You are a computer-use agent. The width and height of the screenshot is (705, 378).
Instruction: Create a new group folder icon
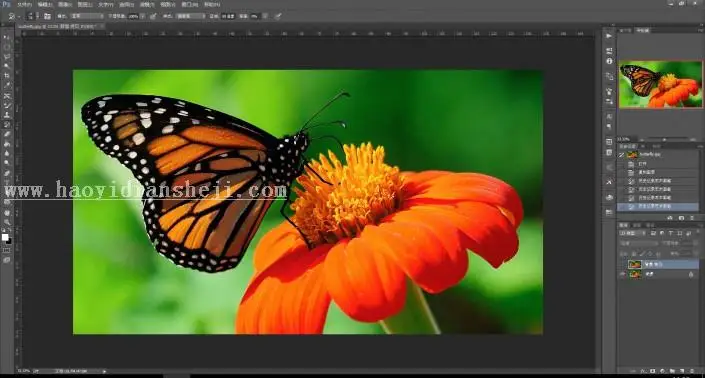coord(672,371)
